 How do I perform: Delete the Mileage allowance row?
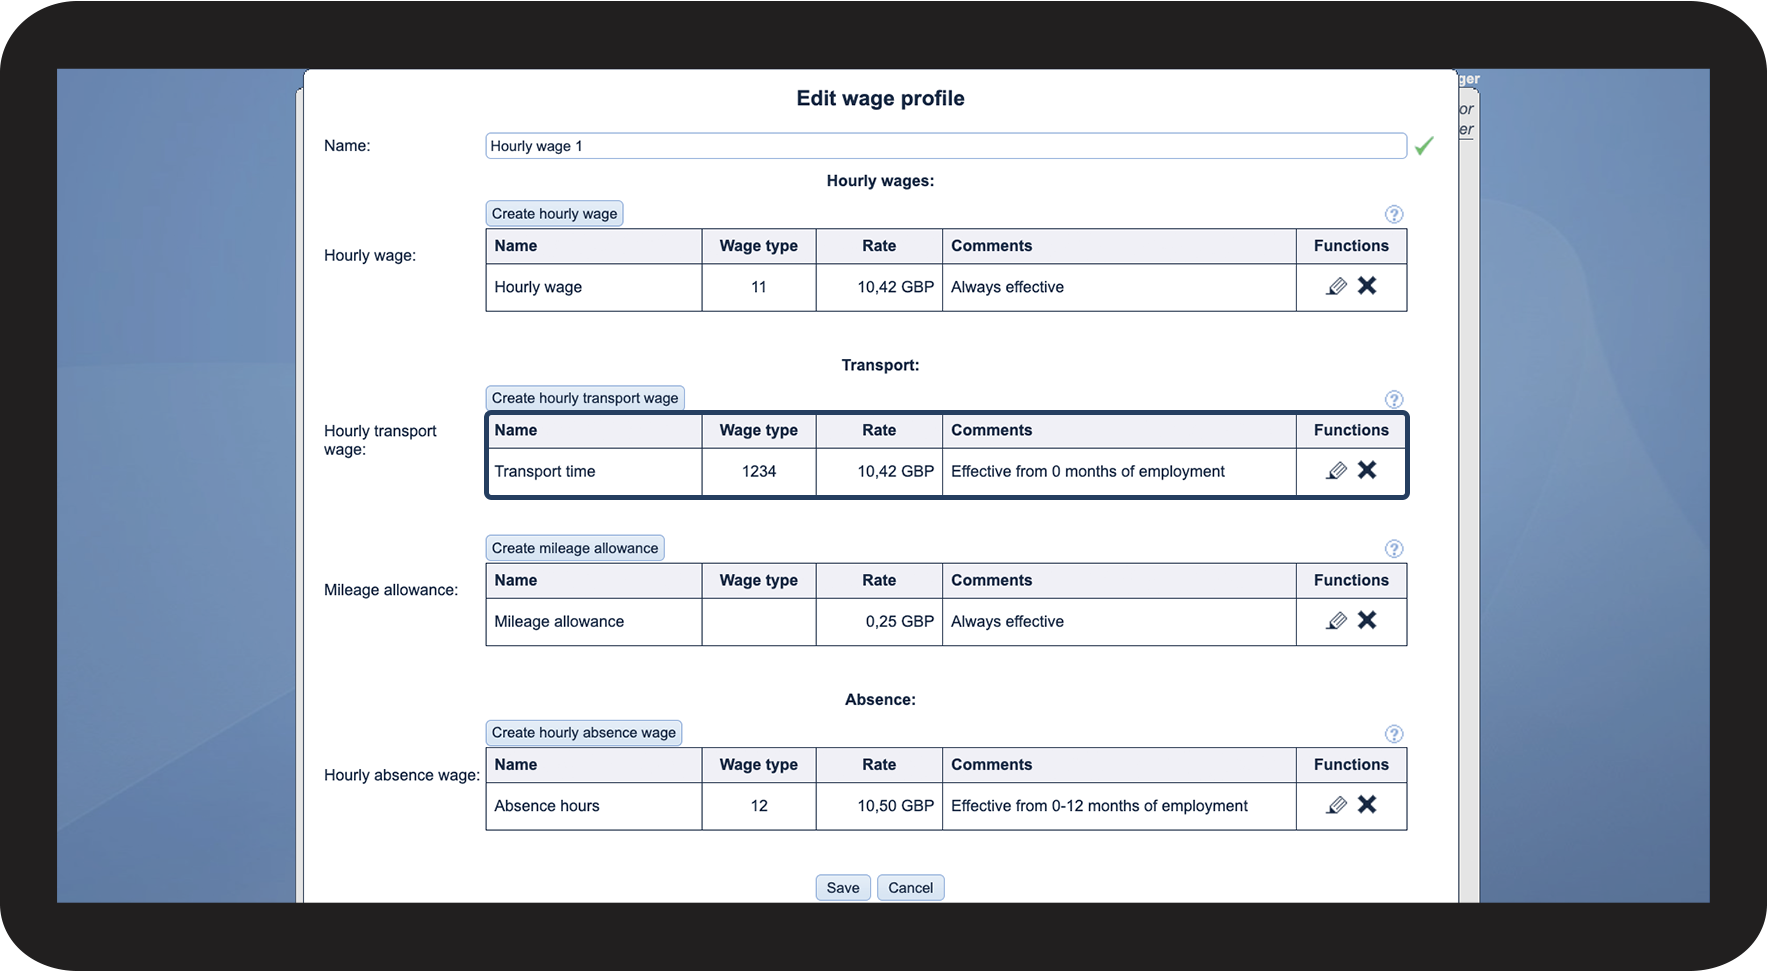[x=1367, y=620]
